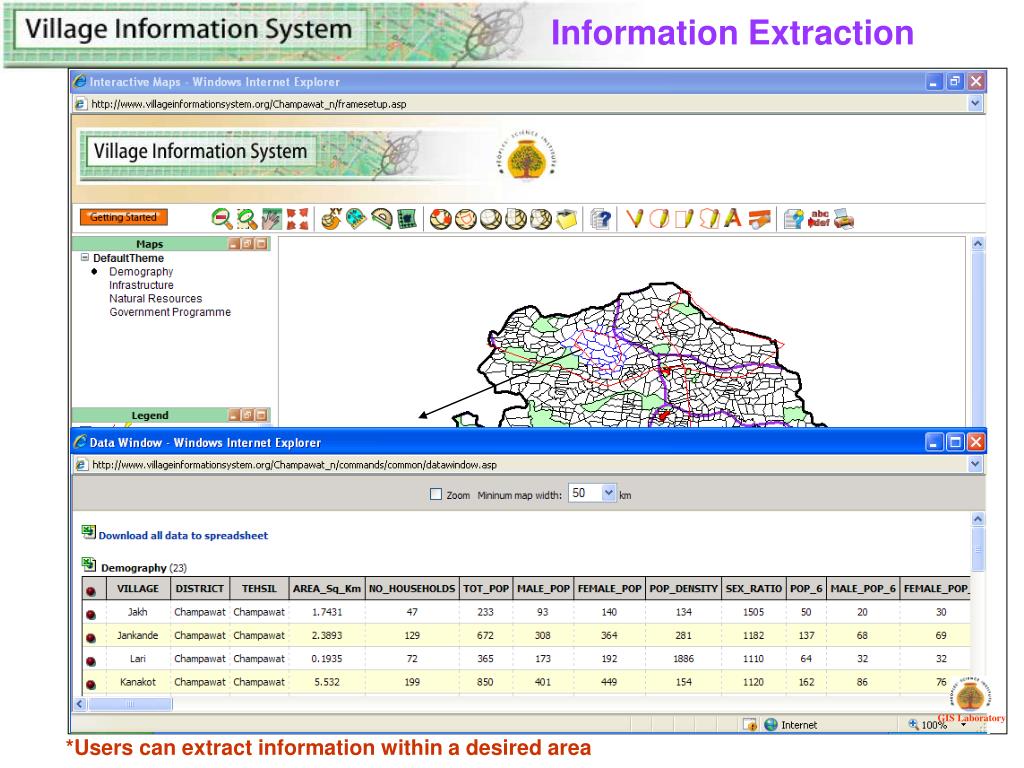Screen dimensions: 1024x768
Task: Open the 100% zoom level dropdown
Action: pyautogui.click(x=963, y=725)
